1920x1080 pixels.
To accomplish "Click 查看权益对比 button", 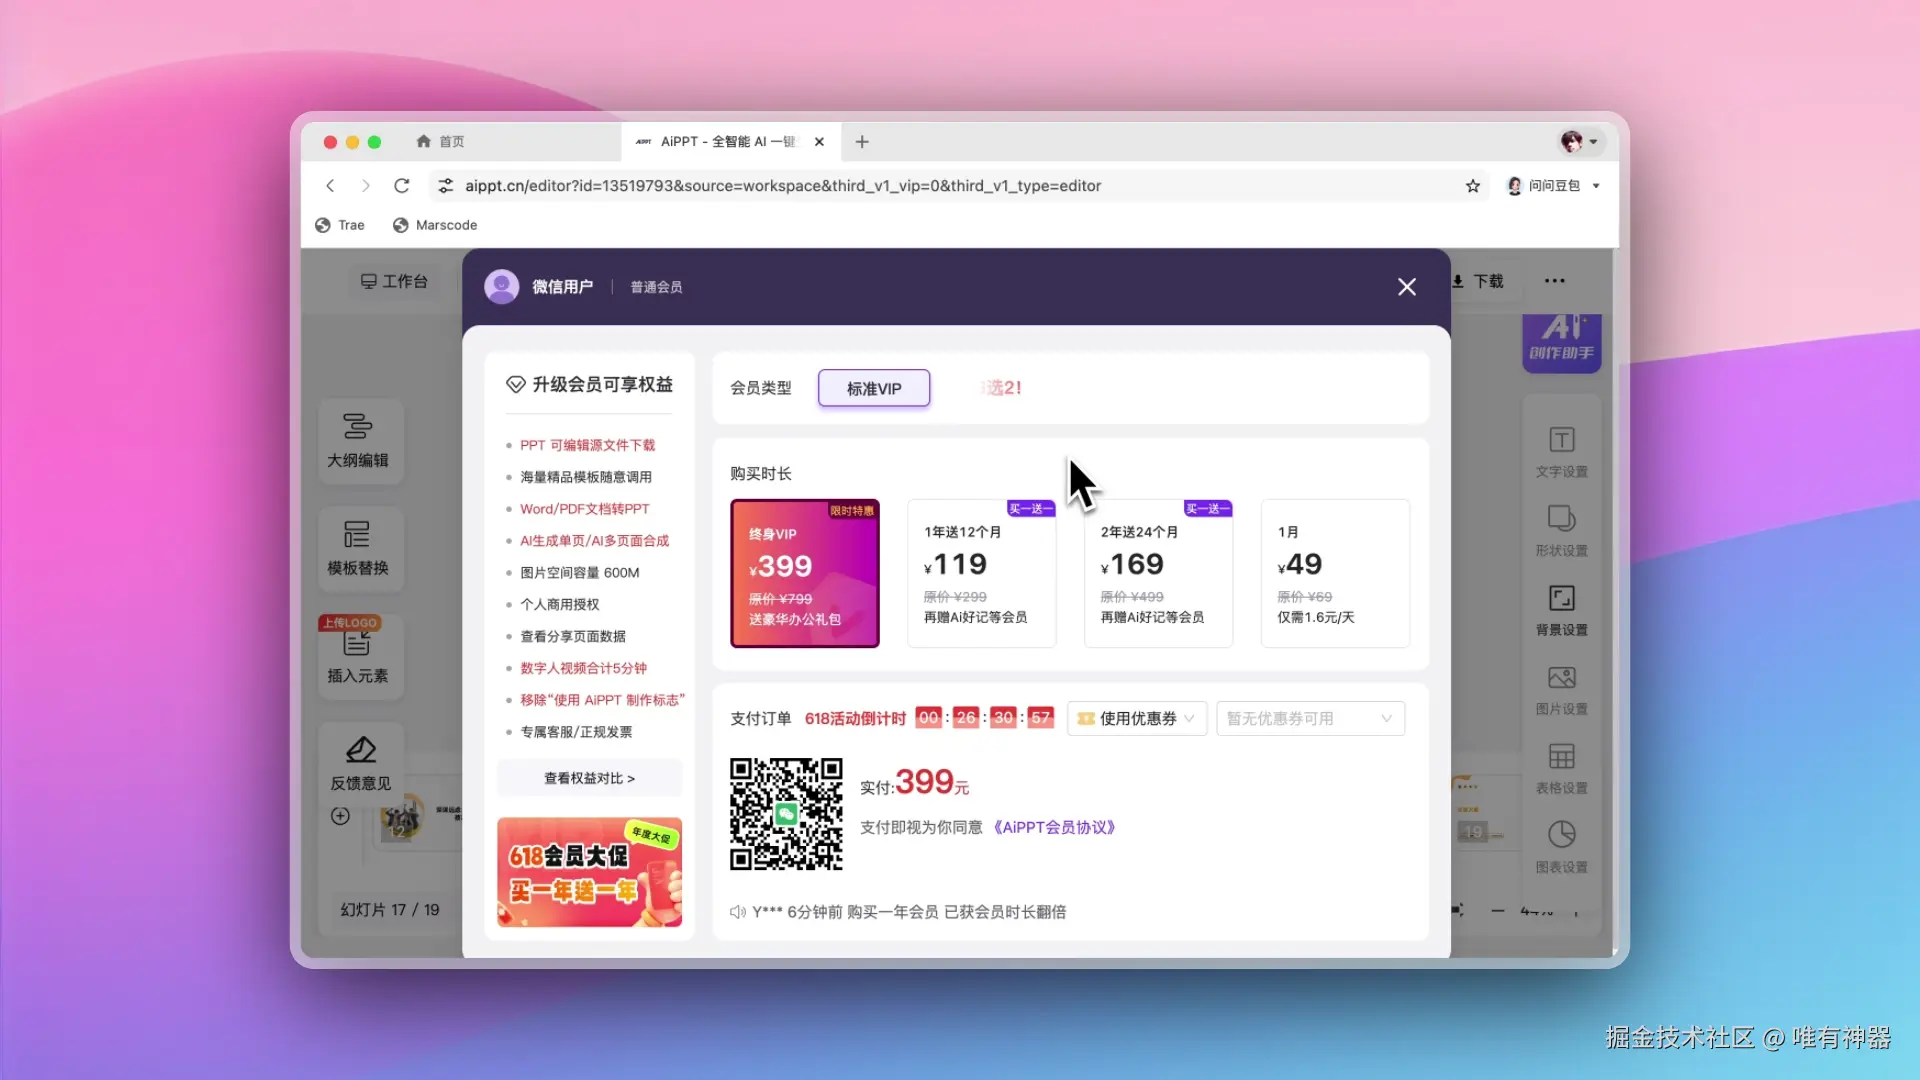I will pos(589,778).
